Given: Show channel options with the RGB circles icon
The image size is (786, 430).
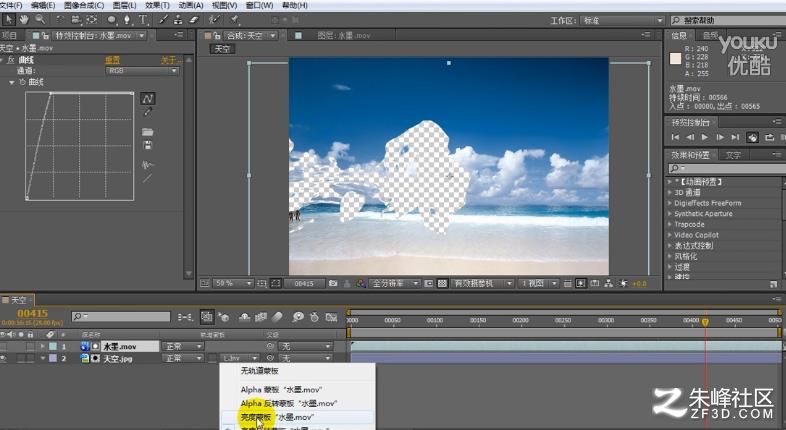Looking at the screenshot, I should pos(361,284).
